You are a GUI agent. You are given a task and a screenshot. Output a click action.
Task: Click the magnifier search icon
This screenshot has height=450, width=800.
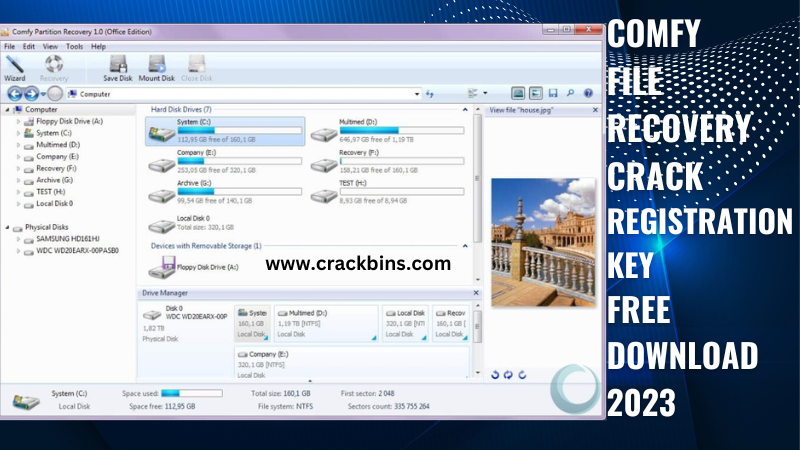tap(570, 93)
